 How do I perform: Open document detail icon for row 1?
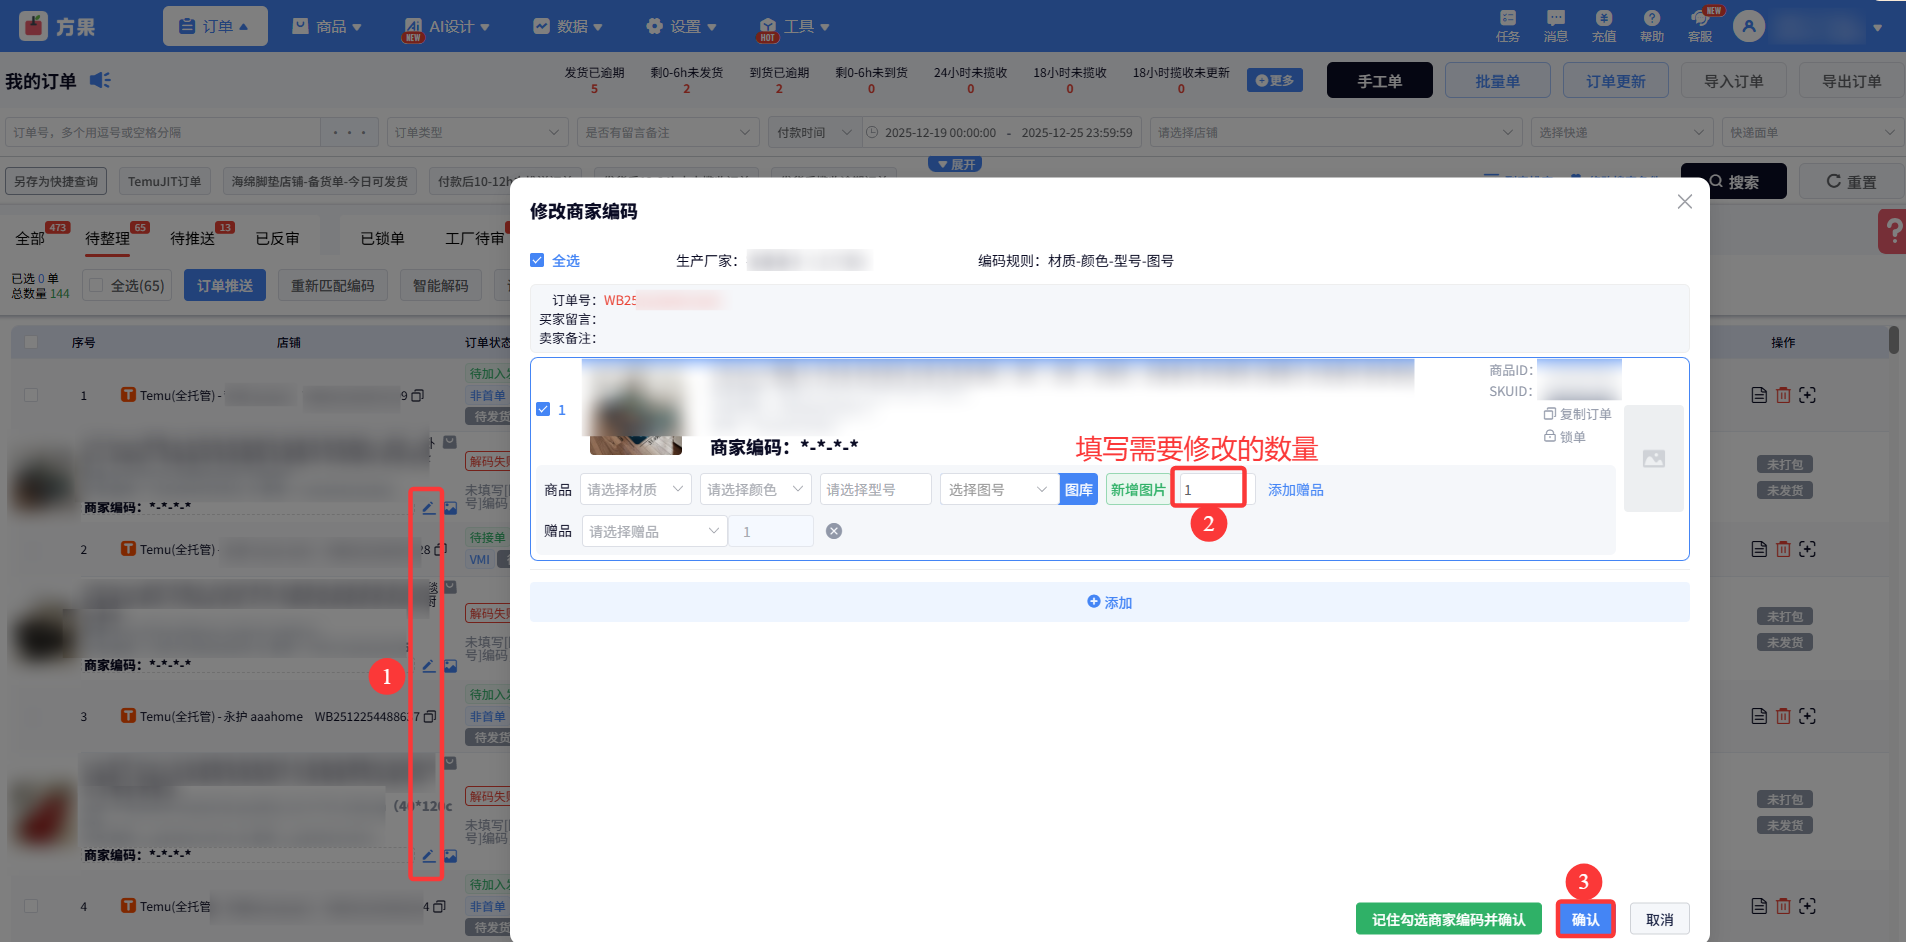pyautogui.click(x=1759, y=395)
